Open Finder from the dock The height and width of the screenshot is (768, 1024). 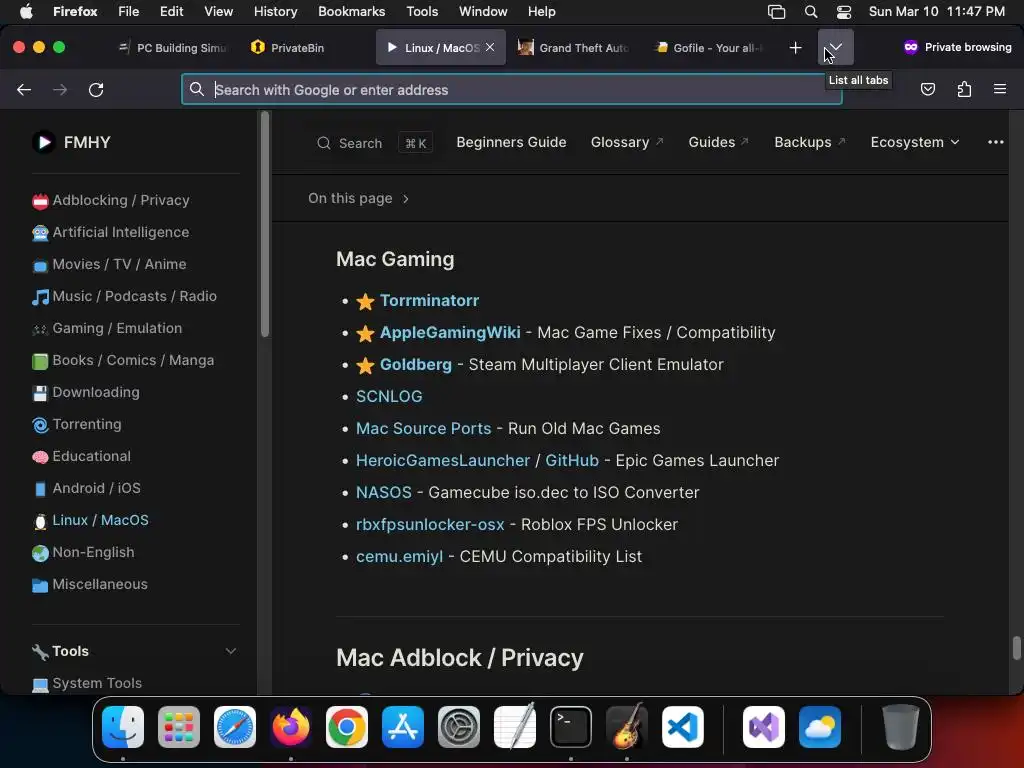pos(123,727)
